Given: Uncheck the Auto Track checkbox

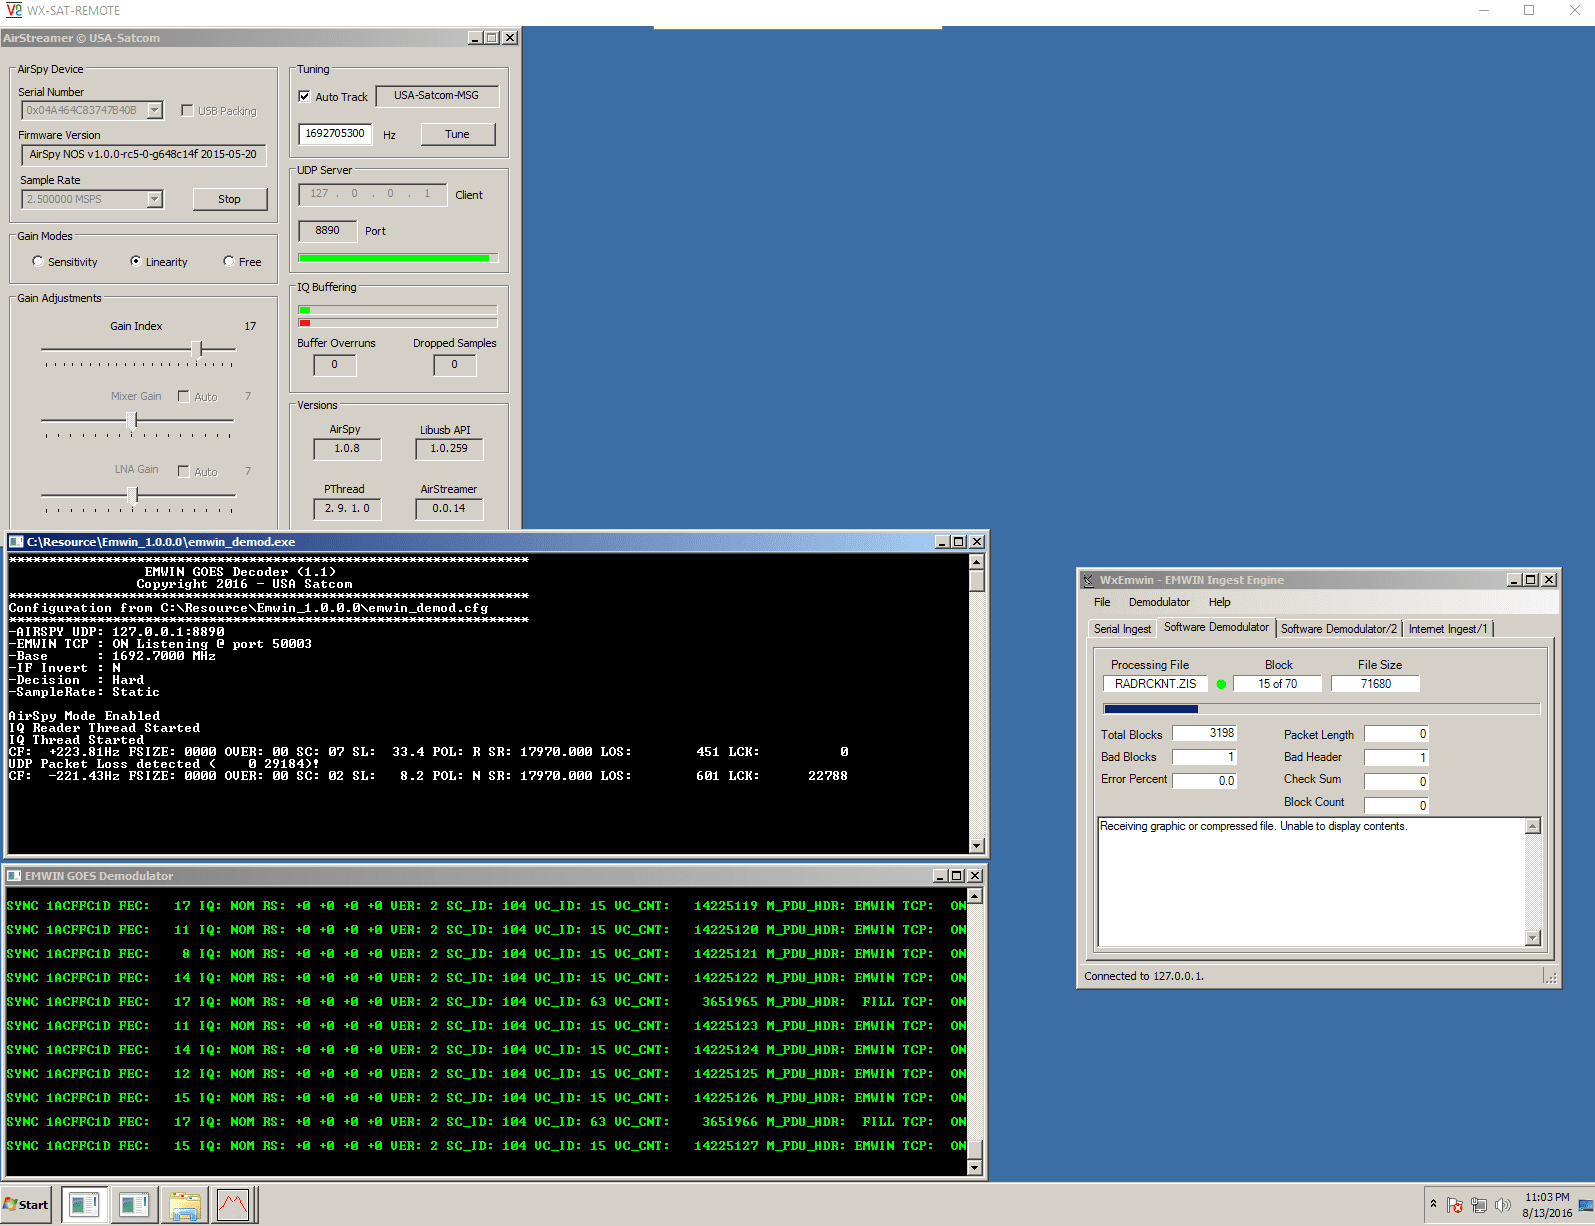Looking at the screenshot, I should [305, 97].
